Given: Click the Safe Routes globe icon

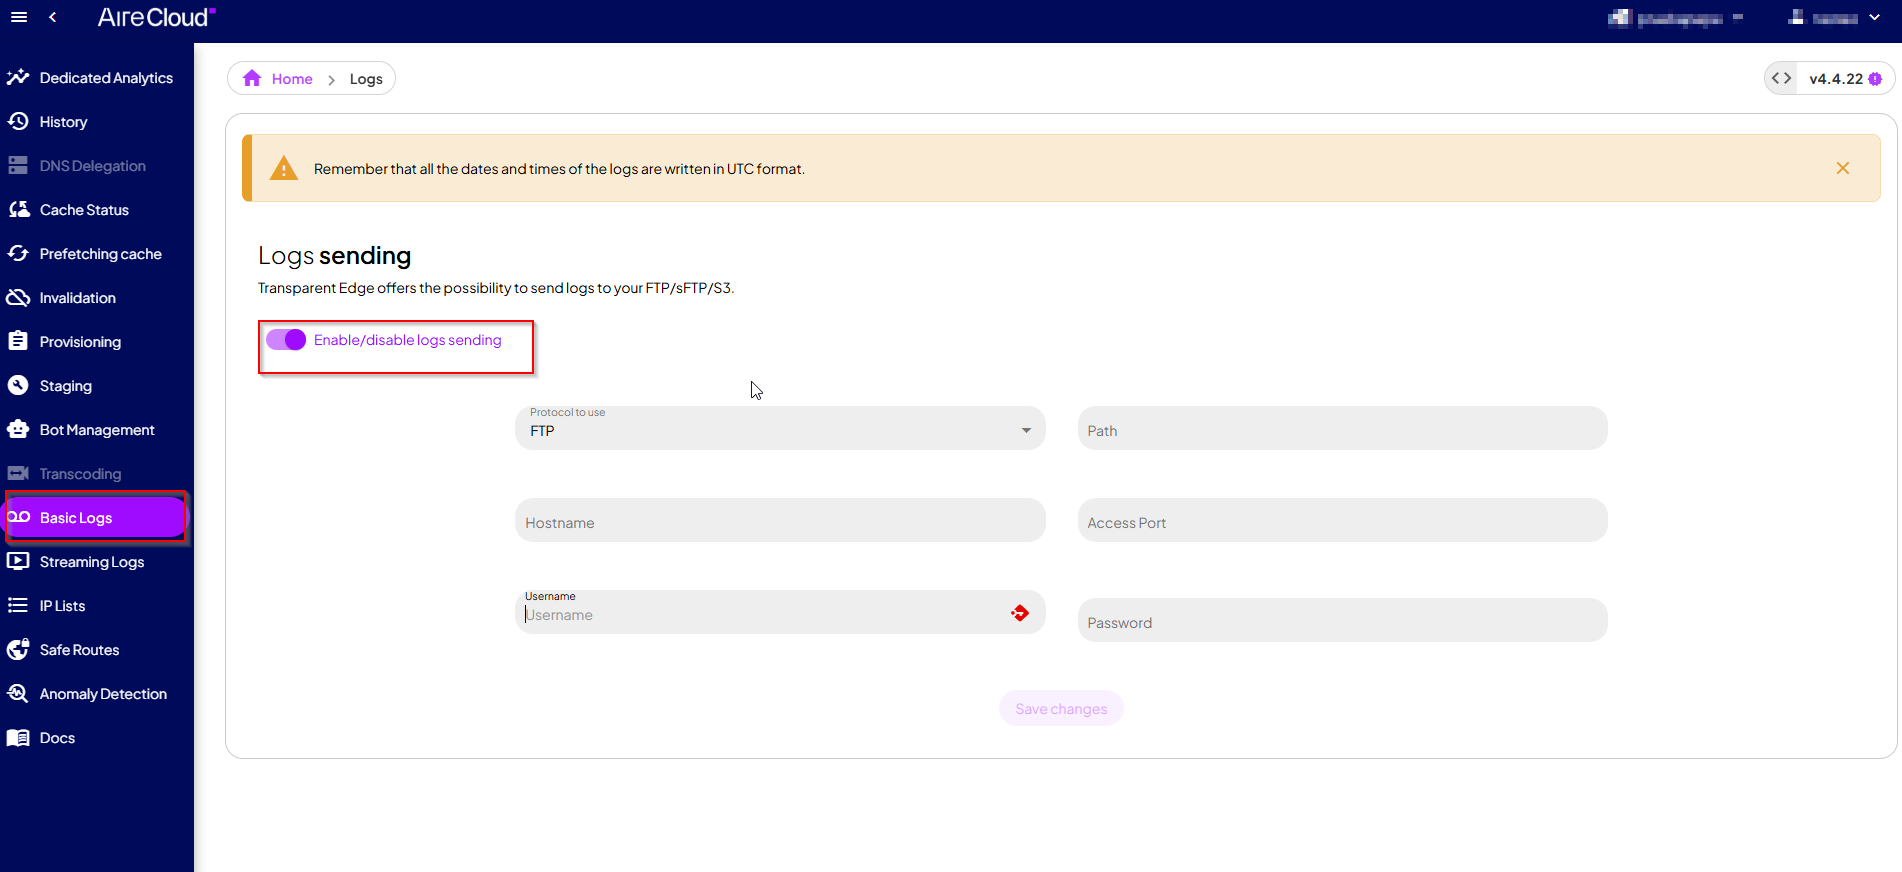Looking at the screenshot, I should click(x=18, y=649).
